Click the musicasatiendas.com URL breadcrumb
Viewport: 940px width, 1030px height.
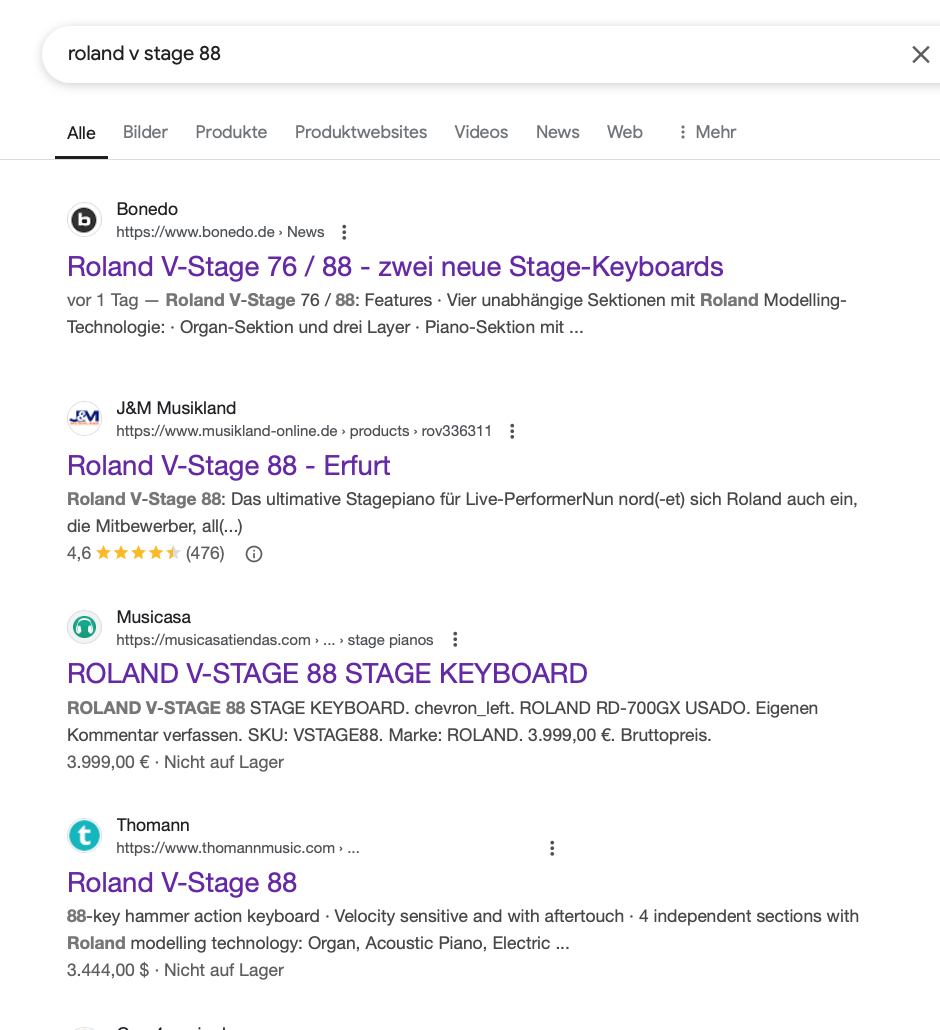pos(275,640)
